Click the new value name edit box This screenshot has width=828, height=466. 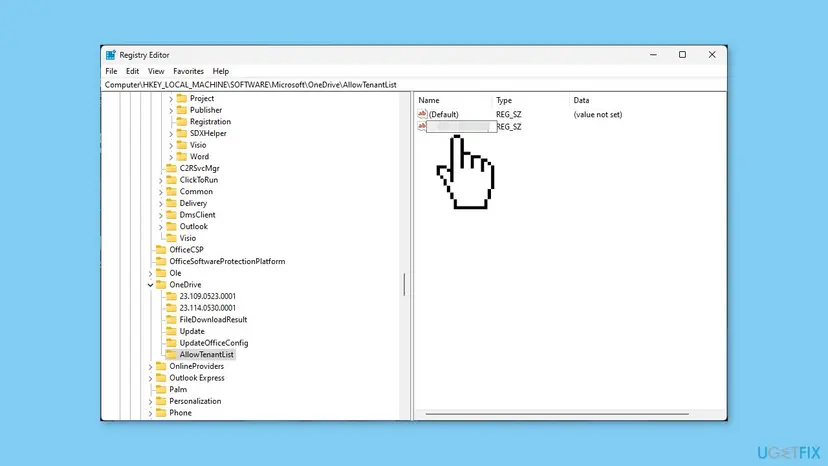click(x=461, y=127)
